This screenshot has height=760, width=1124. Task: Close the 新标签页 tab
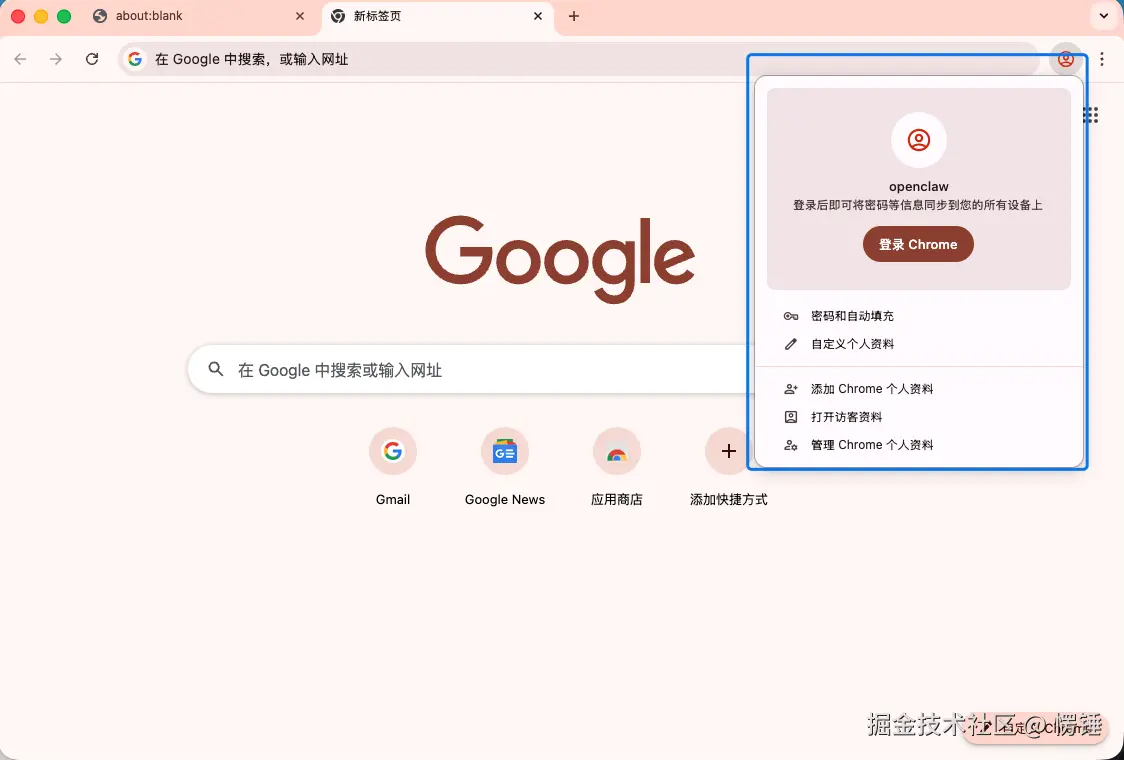[538, 16]
